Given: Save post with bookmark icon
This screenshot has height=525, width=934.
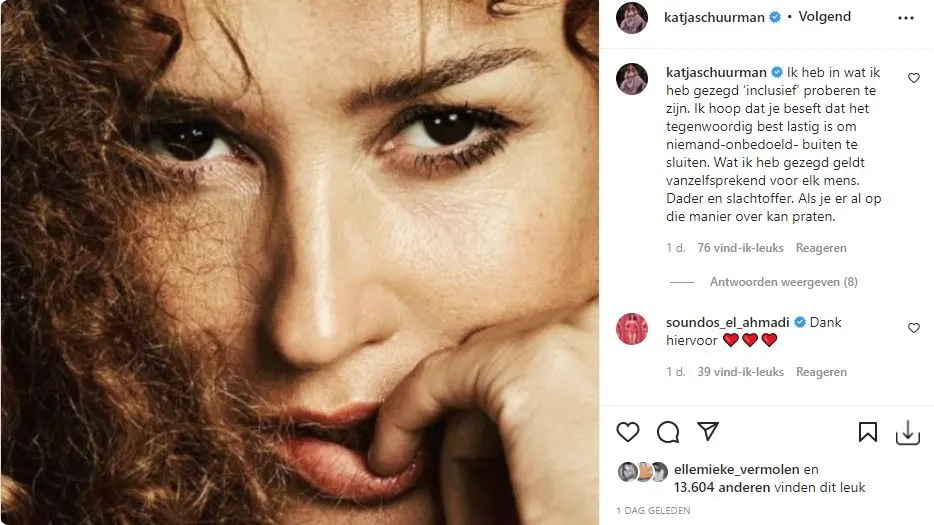Looking at the screenshot, I should point(868,432).
